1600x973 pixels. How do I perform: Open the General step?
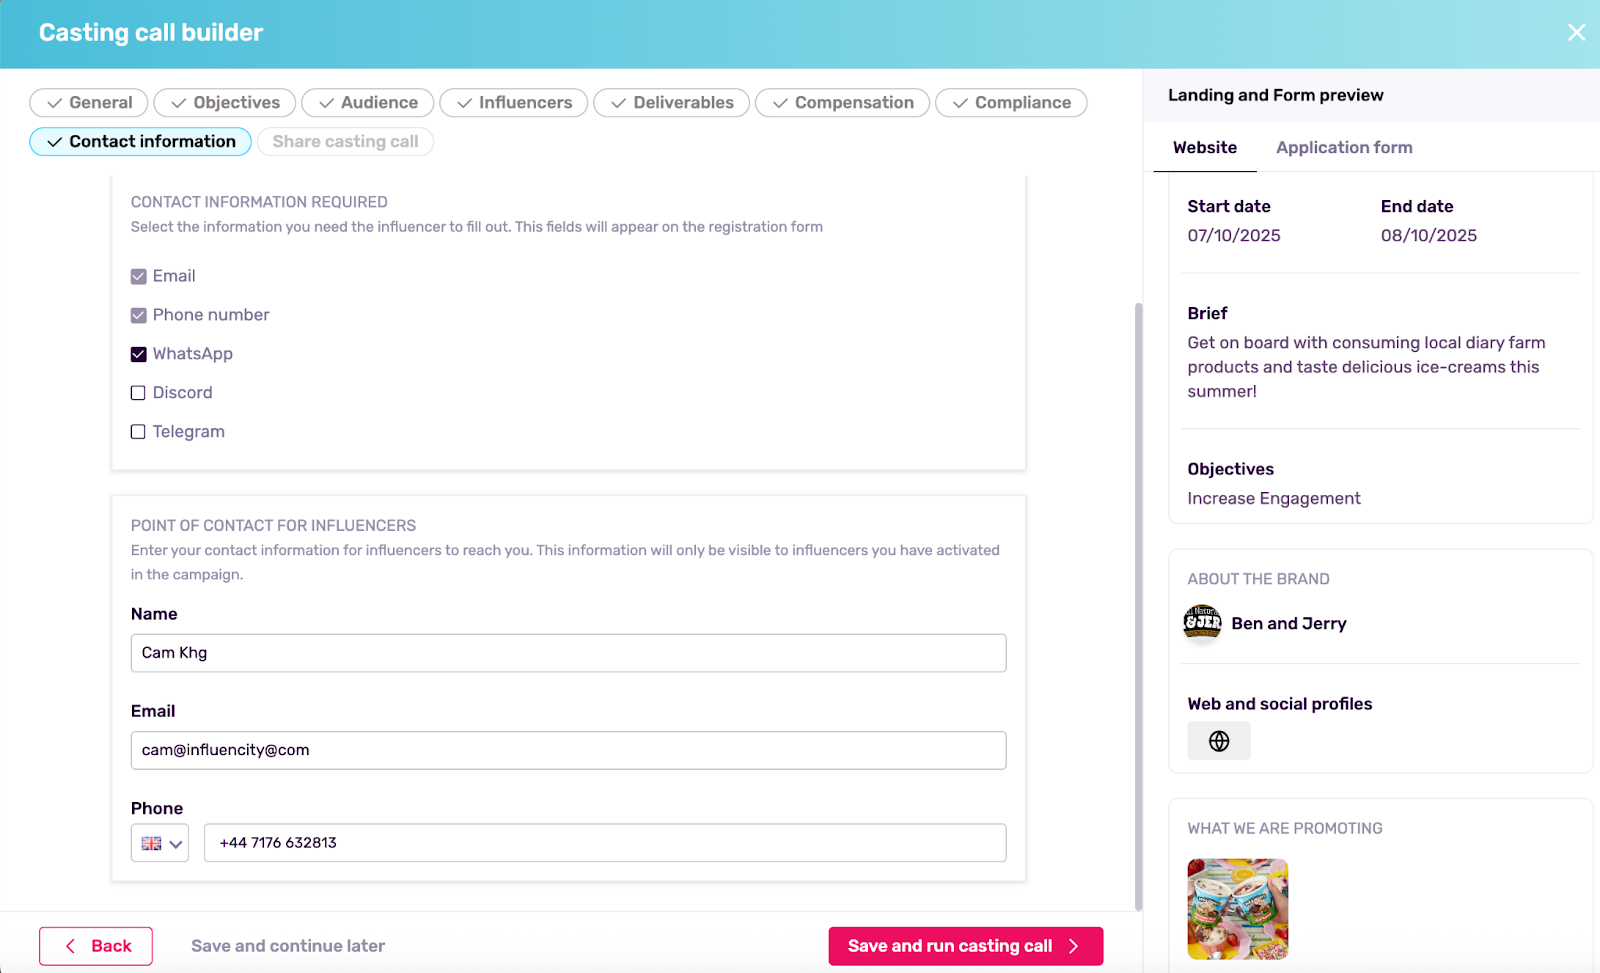(x=89, y=103)
